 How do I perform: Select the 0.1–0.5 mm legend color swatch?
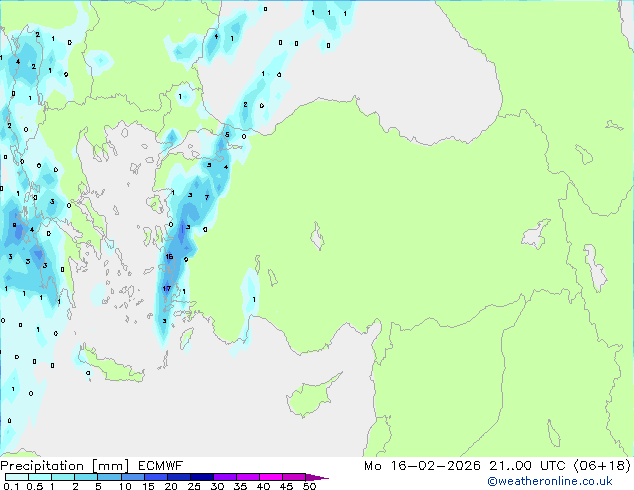pos(17,477)
